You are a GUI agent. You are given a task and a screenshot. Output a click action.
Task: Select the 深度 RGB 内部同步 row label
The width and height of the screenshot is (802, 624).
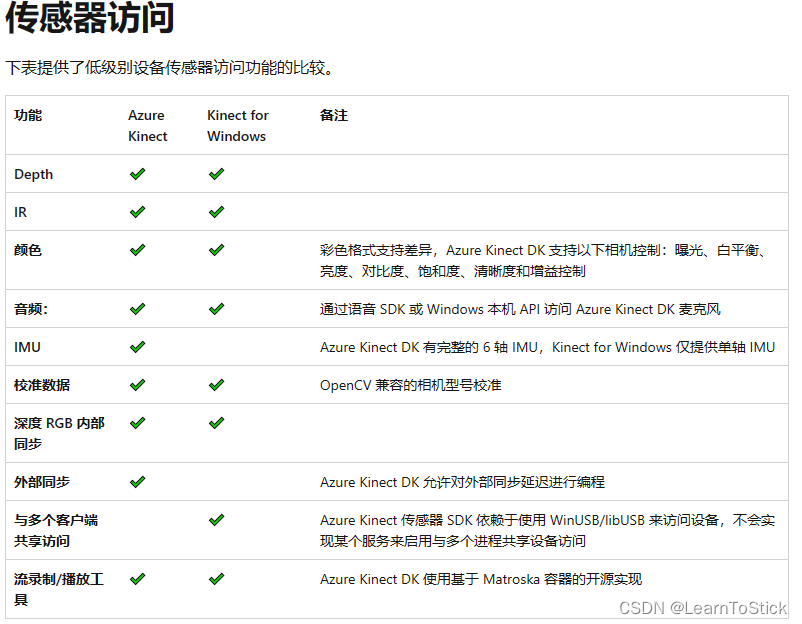coord(59,434)
